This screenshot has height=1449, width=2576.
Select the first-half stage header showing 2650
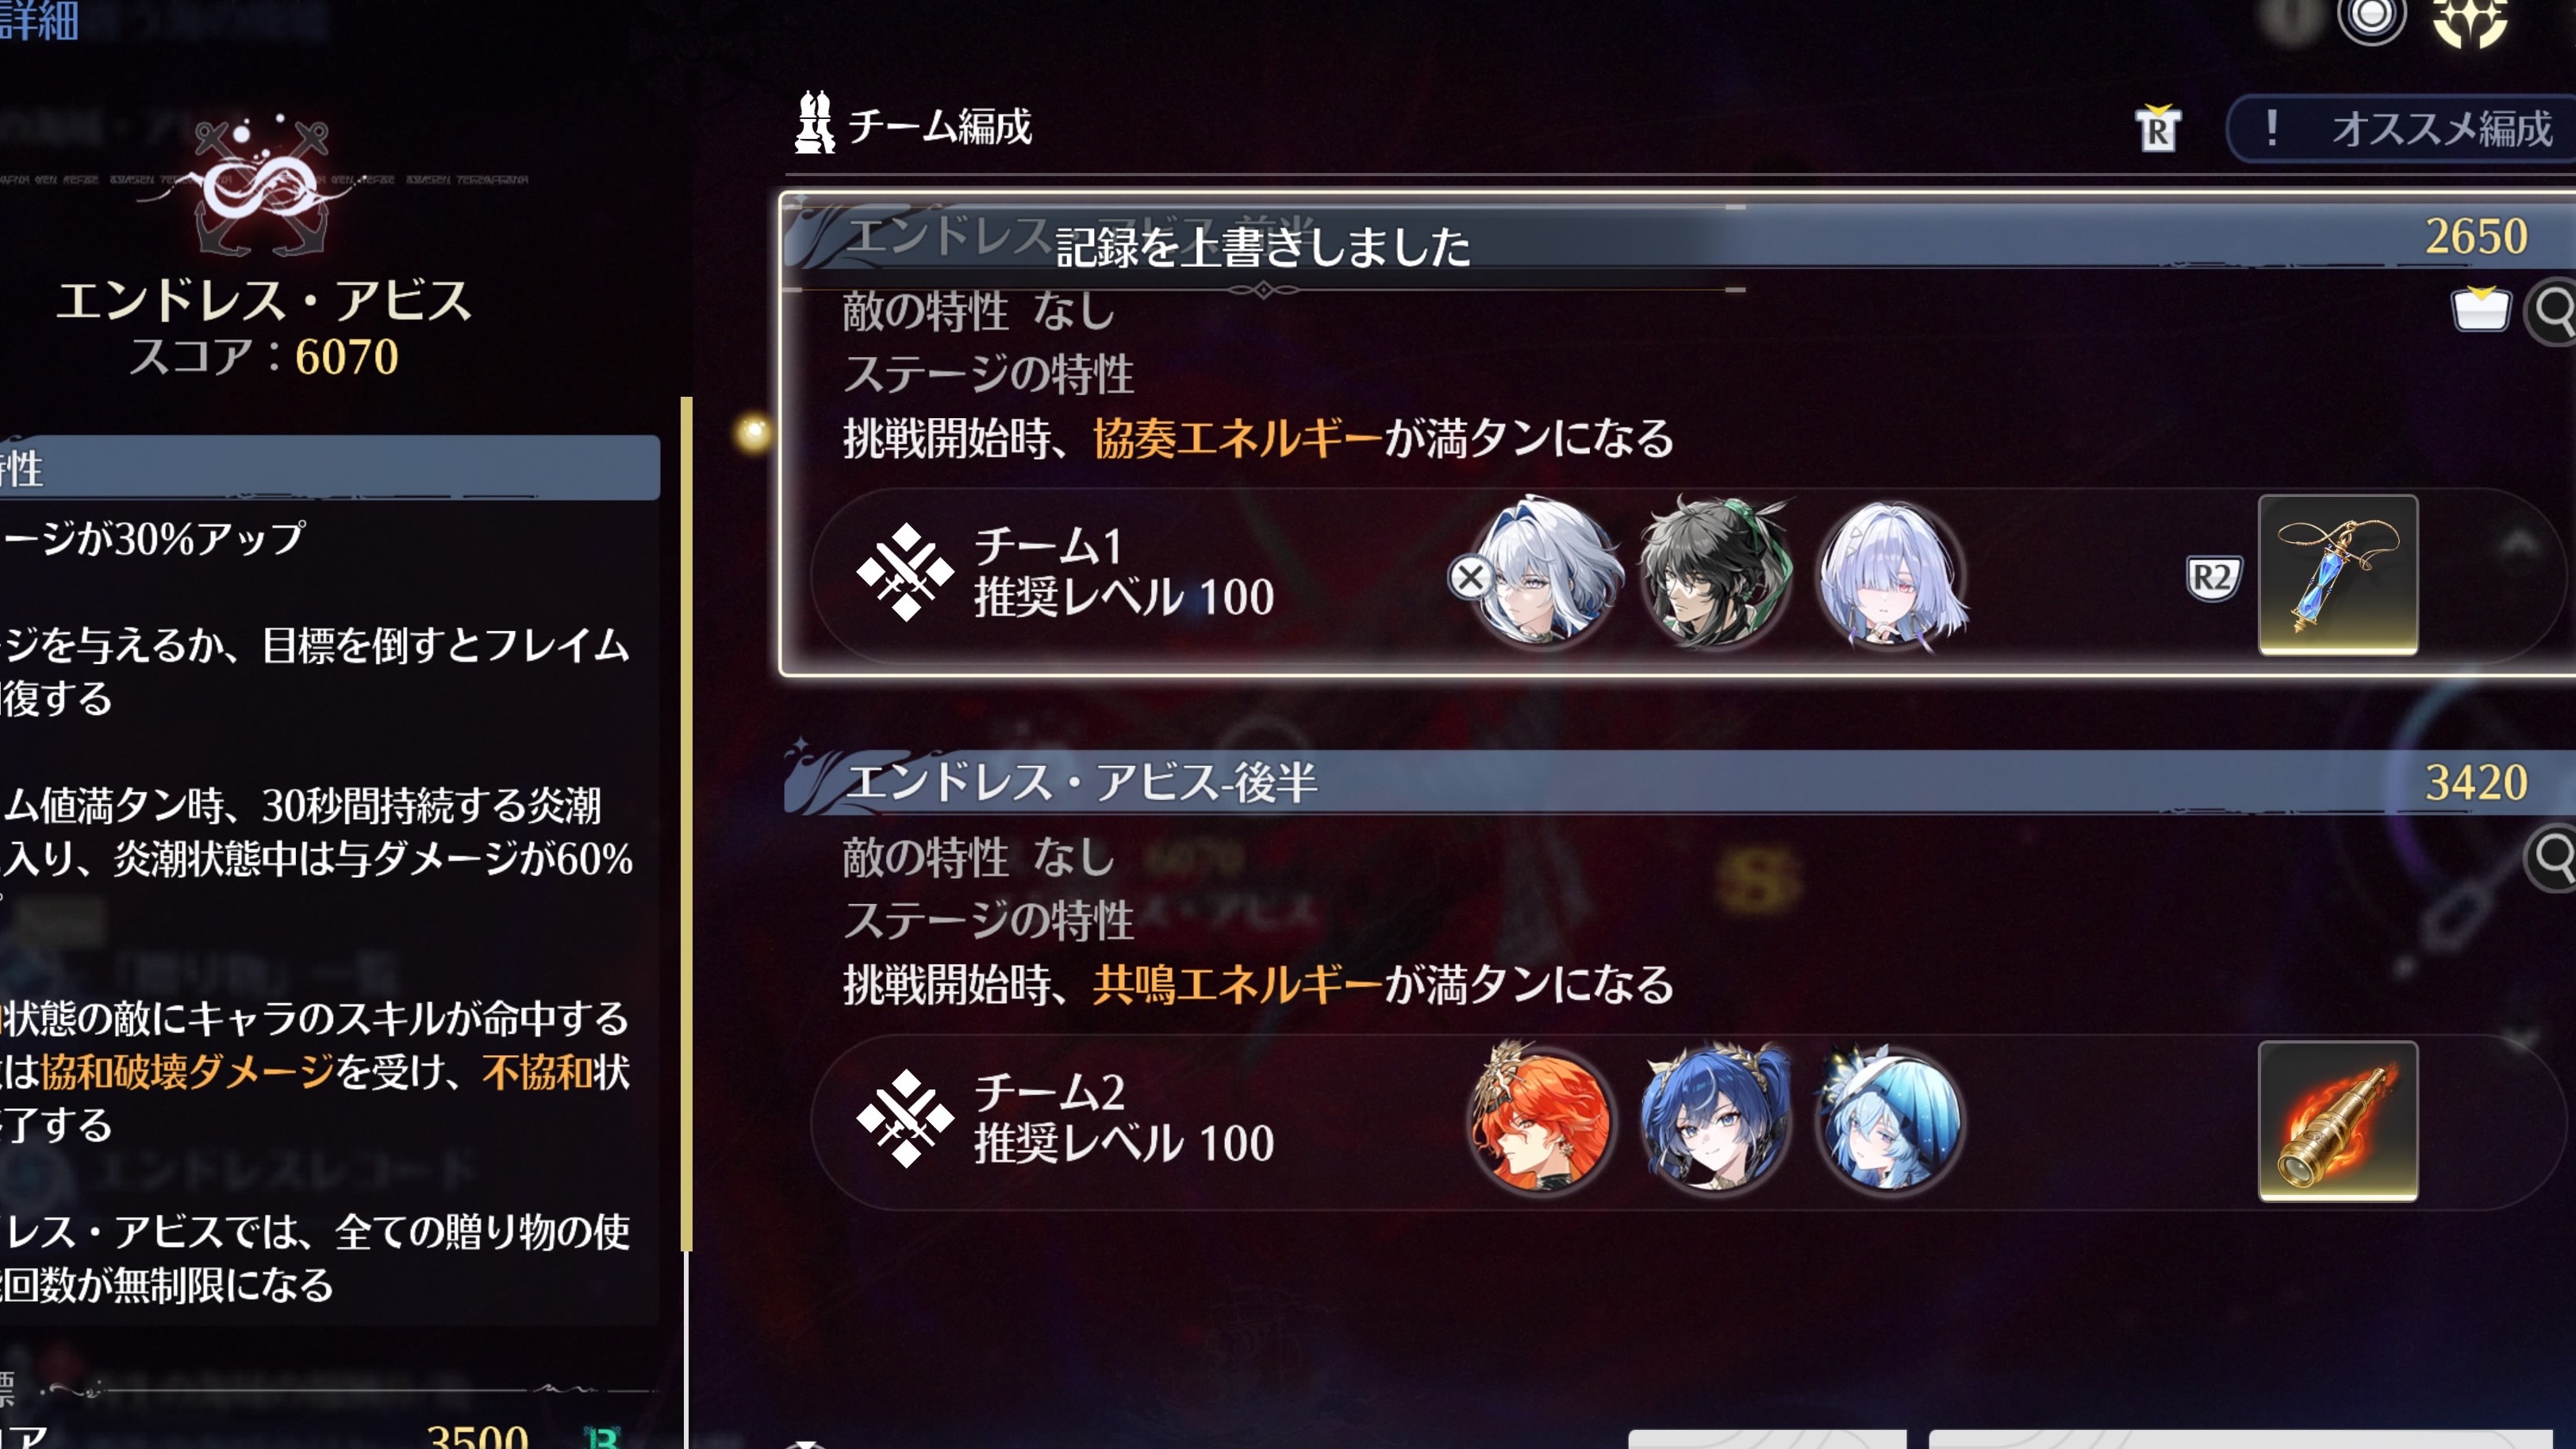pos(1680,236)
